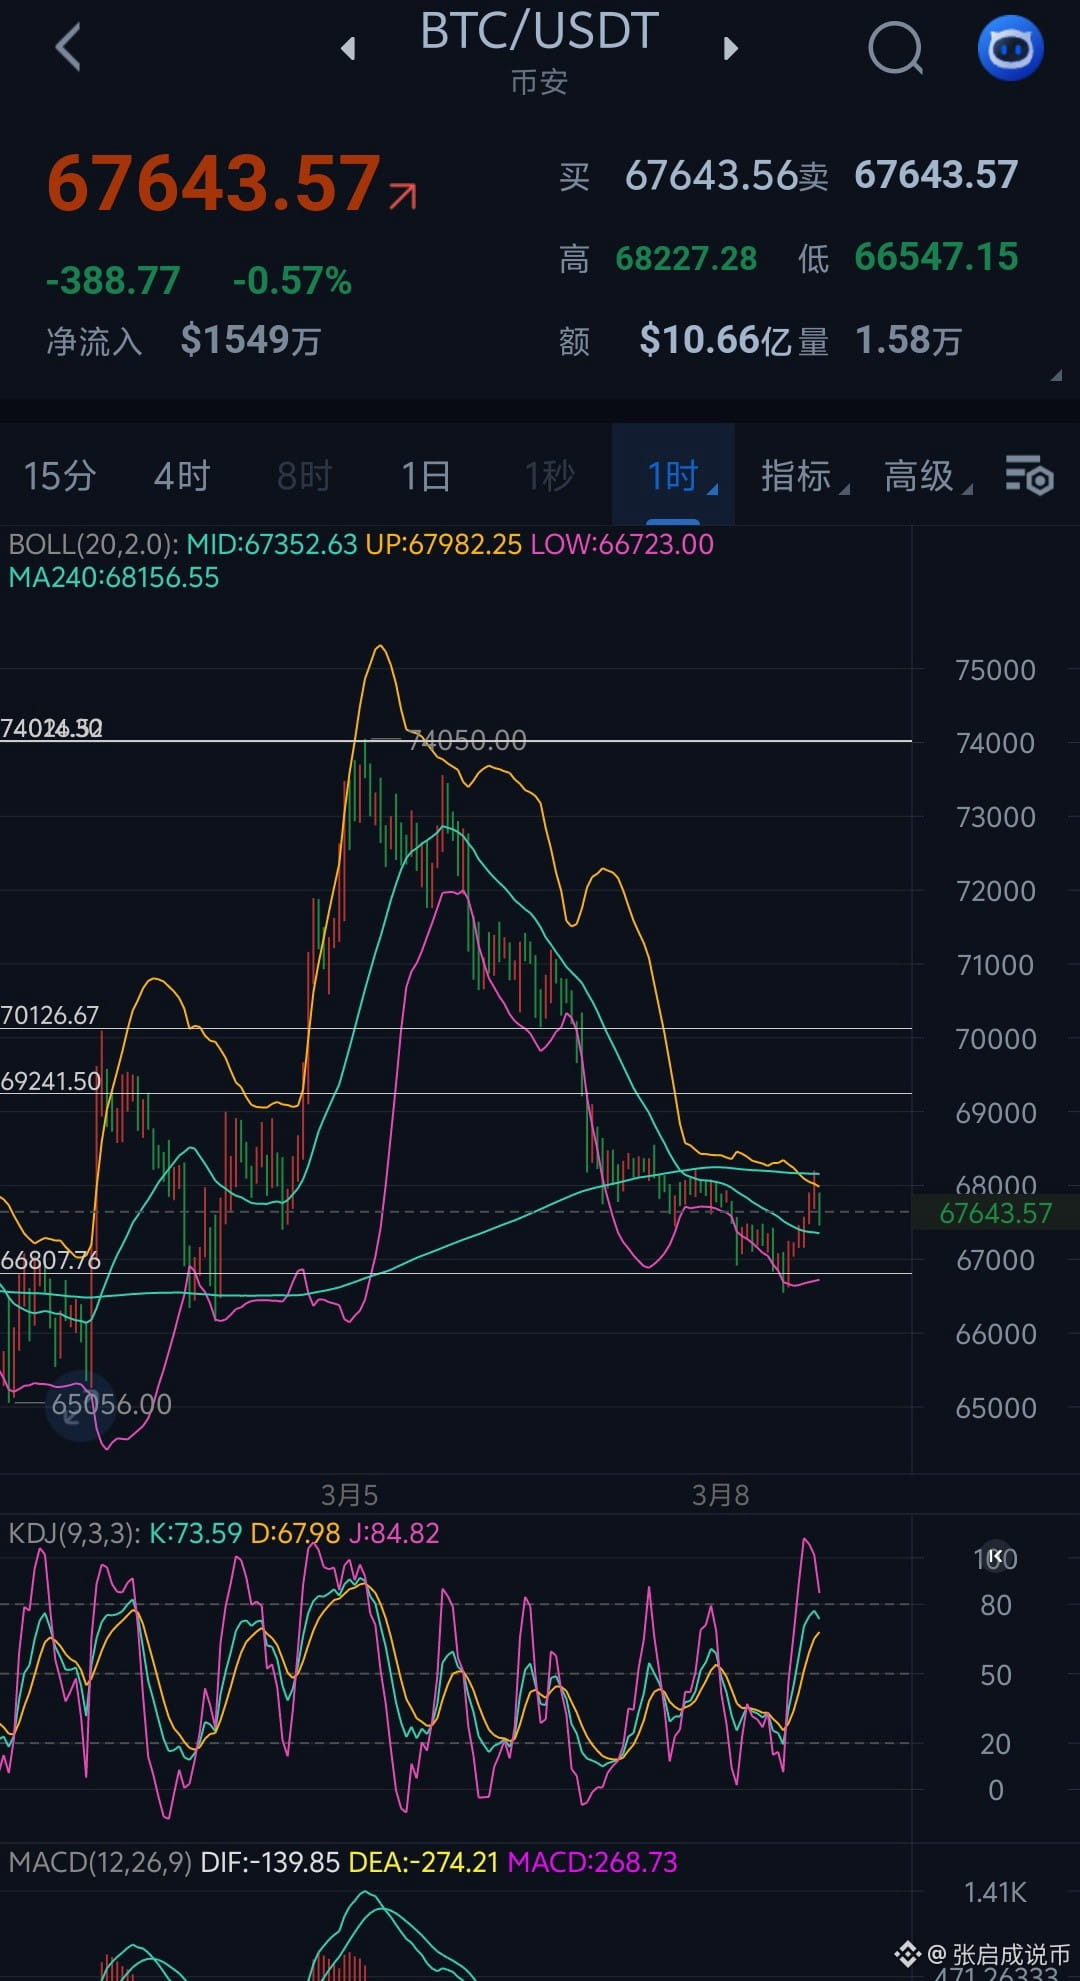This screenshot has width=1080, height=1981.
Task: Open the 1时 timeframe dropdown
Action: [674, 475]
